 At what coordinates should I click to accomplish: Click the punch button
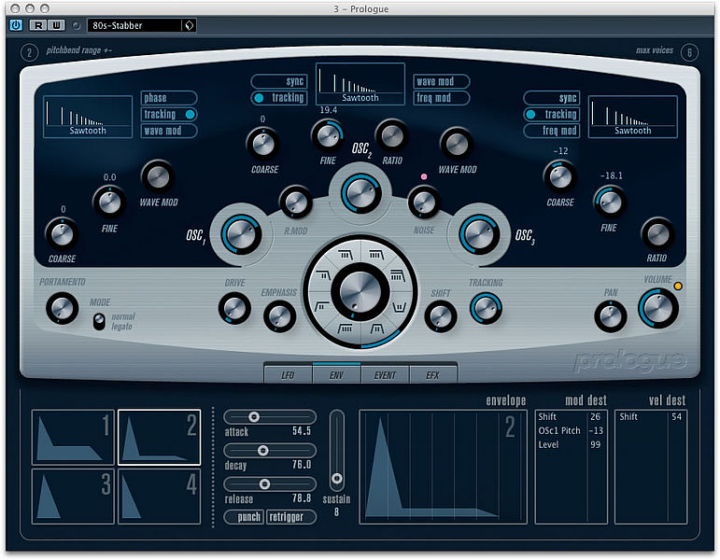tap(244, 517)
